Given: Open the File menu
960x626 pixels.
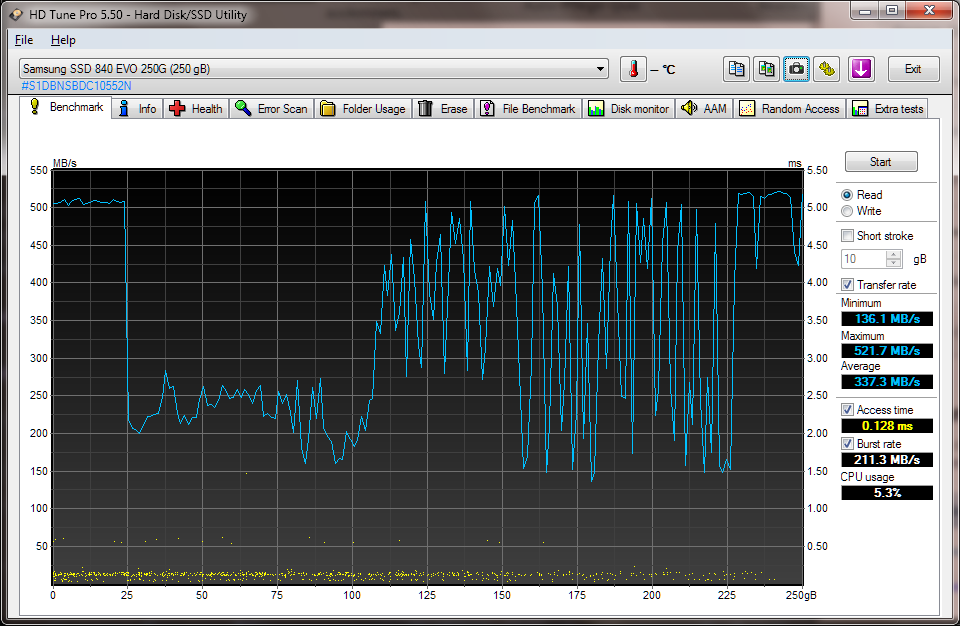Looking at the screenshot, I should click(24, 40).
